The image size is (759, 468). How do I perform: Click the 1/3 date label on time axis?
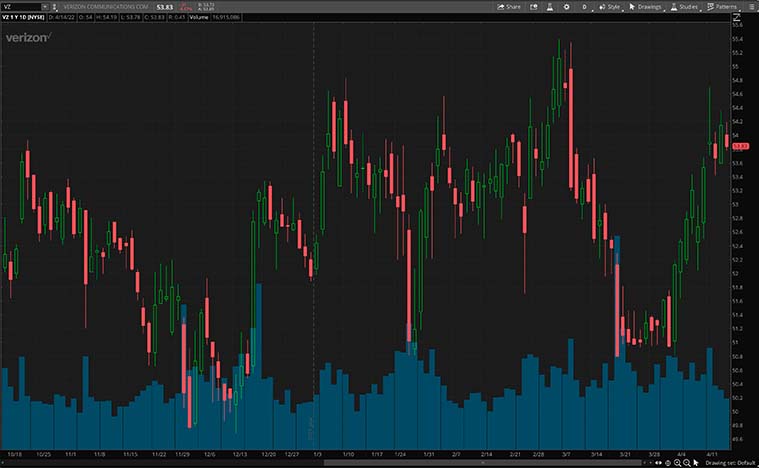[318, 454]
